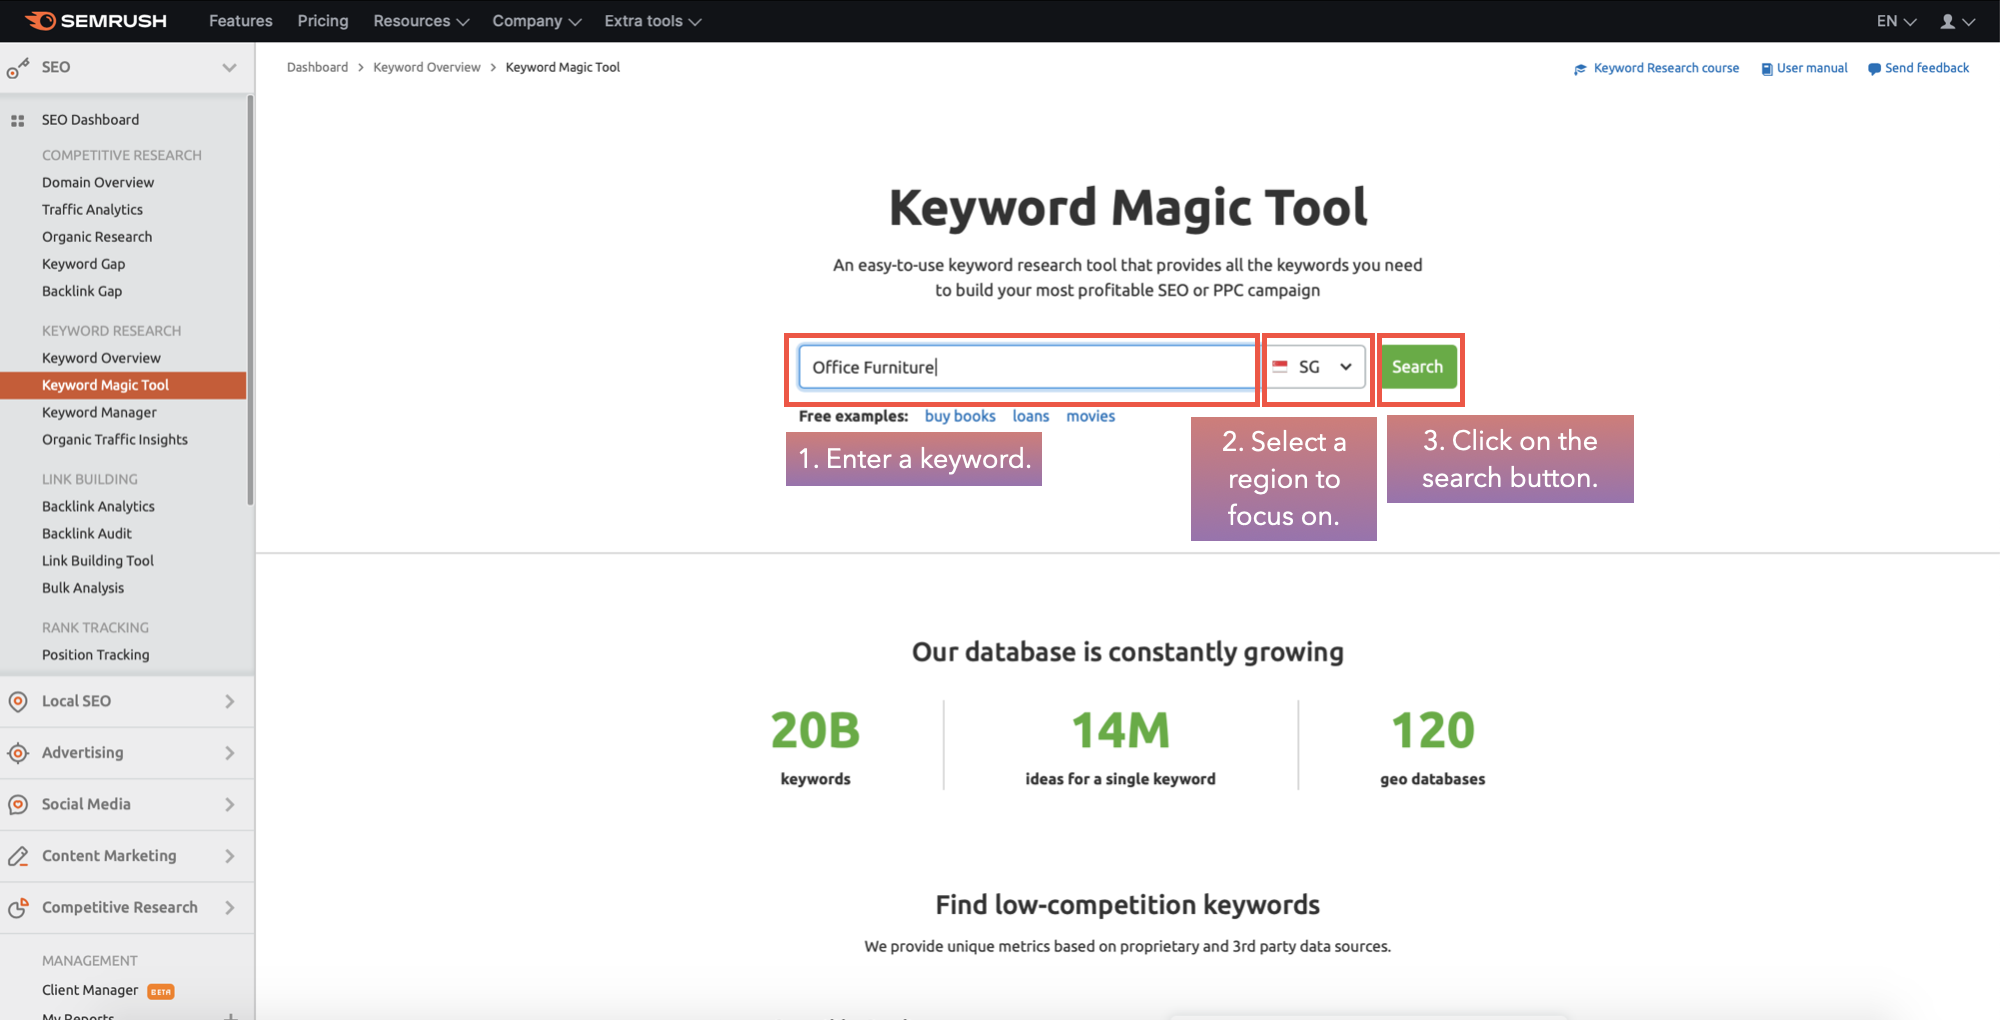Open SEO Dashboard in sidebar
The image size is (2000, 1020).
click(x=90, y=120)
